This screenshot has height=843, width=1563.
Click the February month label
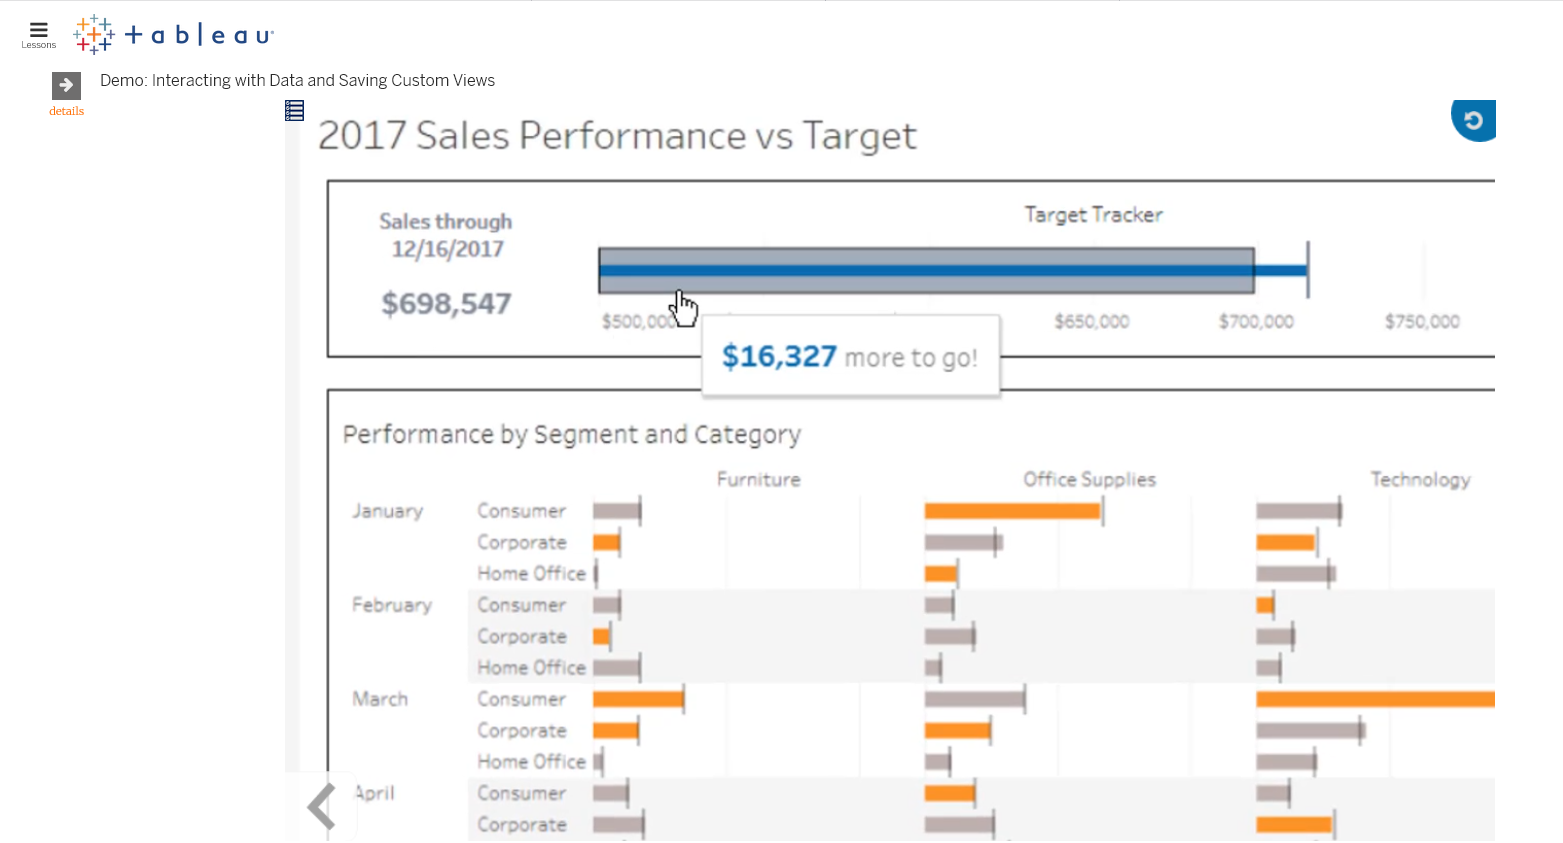click(391, 605)
